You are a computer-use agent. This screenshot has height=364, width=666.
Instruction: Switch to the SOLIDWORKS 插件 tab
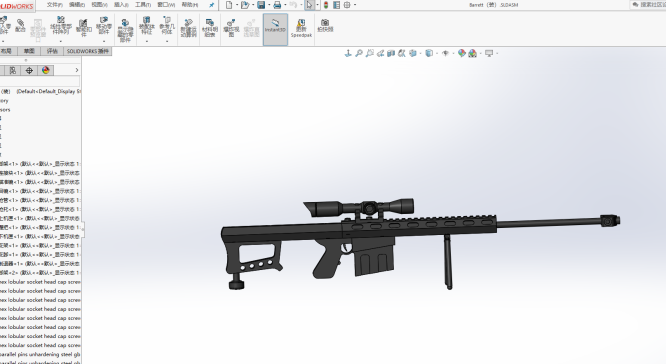[88, 51]
